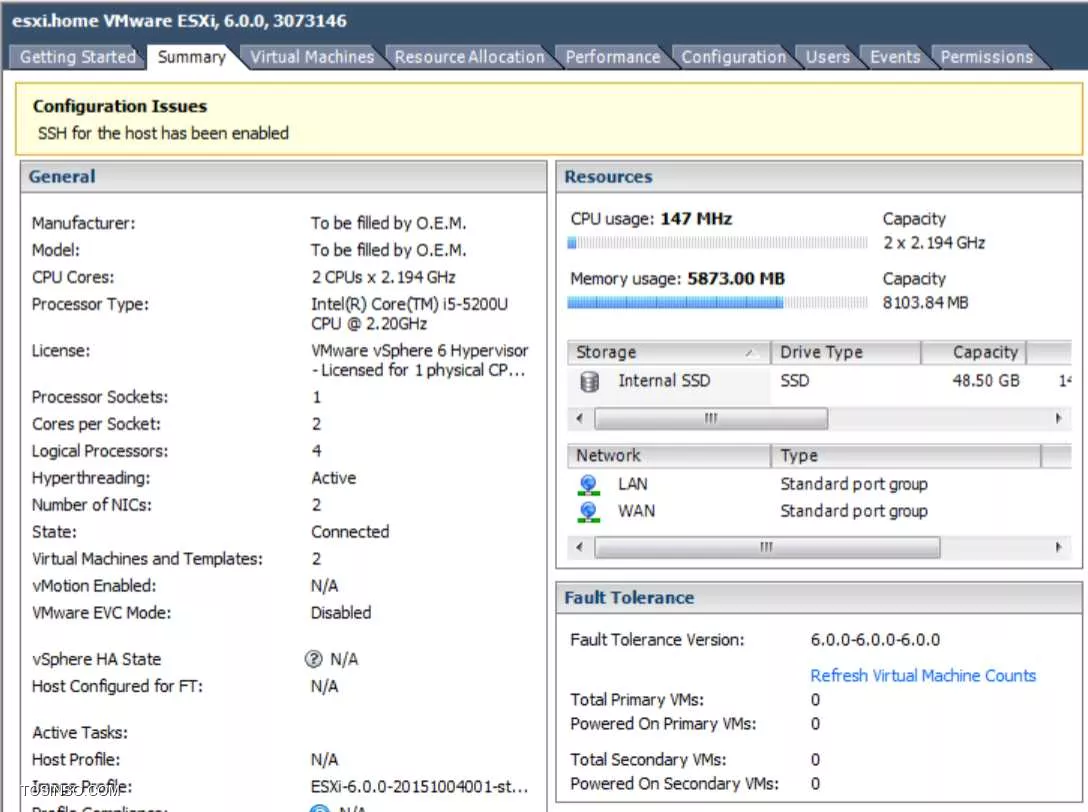Click the Resources panel header

click(x=819, y=177)
